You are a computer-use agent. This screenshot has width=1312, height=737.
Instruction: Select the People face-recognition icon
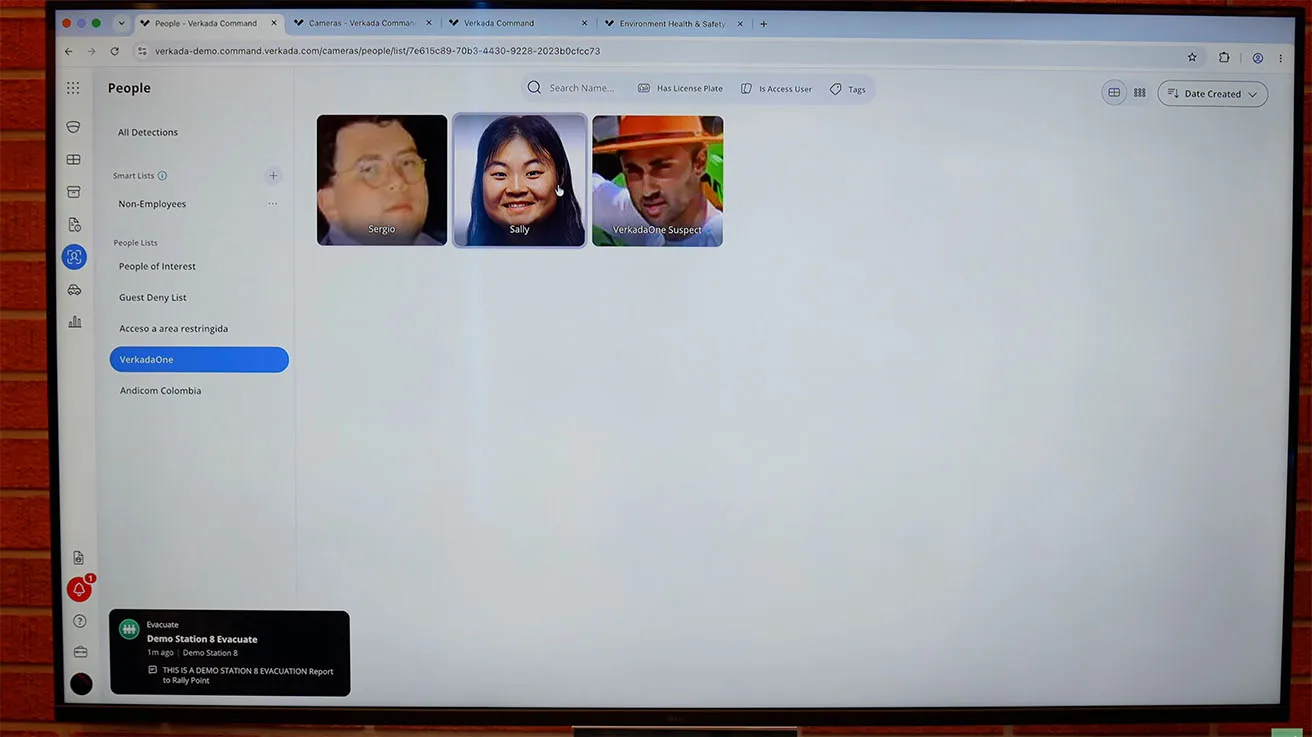[74, 257]
